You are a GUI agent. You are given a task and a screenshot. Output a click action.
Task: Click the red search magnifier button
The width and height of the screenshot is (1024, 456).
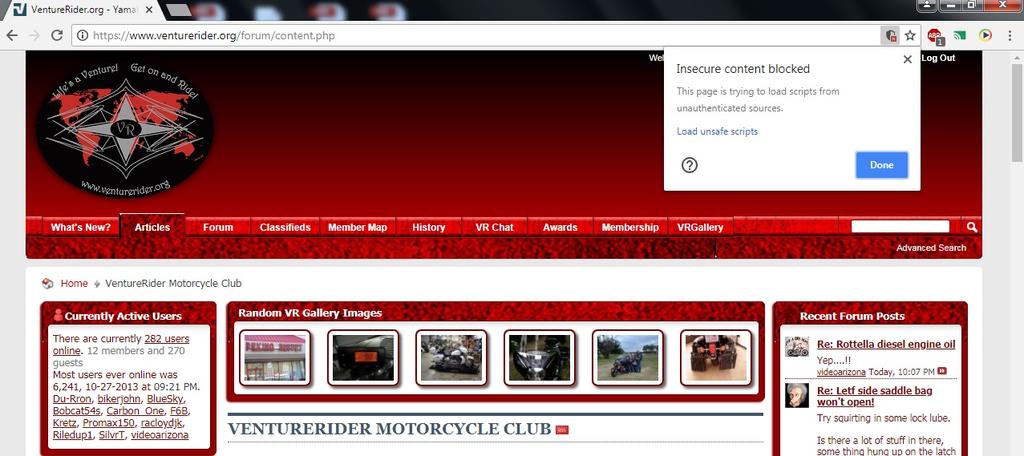(972, 227)
